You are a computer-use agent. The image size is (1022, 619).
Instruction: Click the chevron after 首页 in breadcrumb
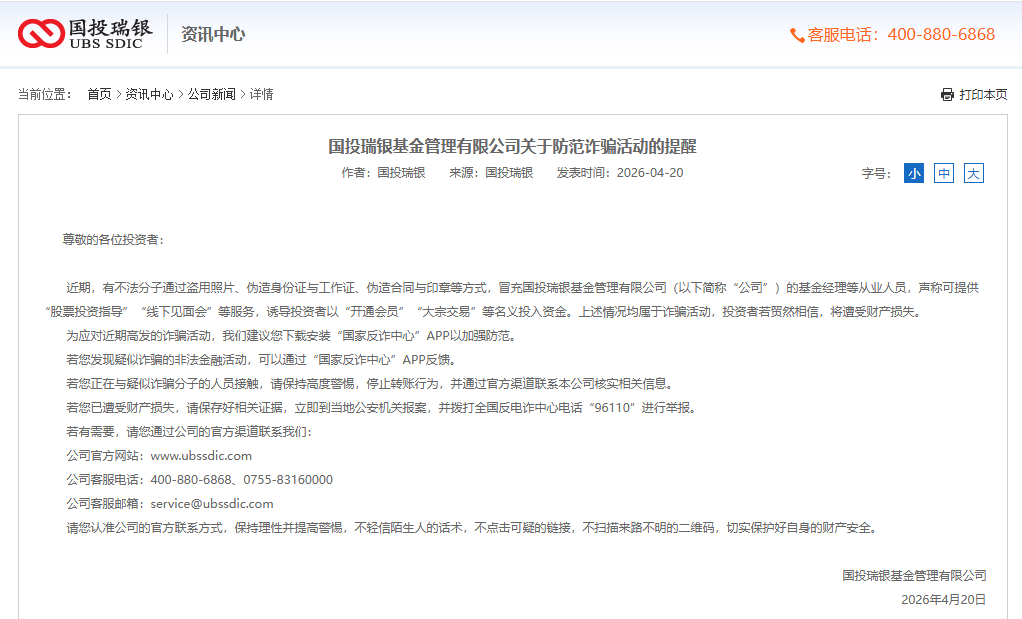[119, 95]
